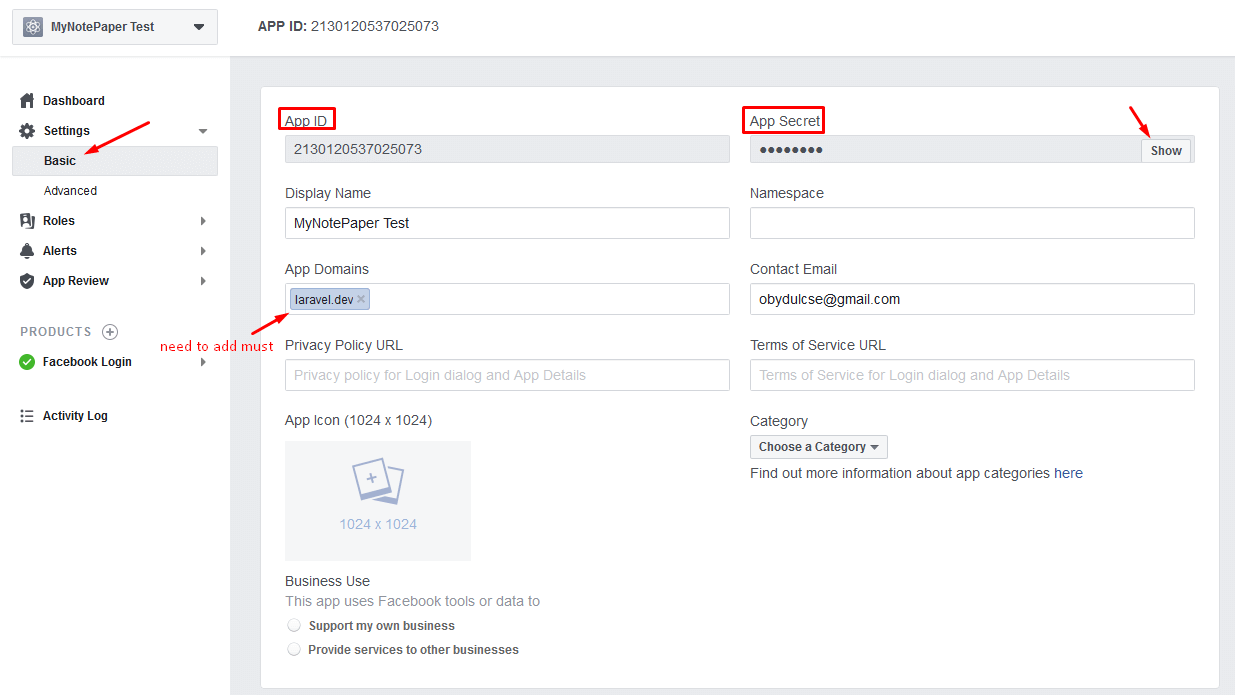Click the Activity Log list icon
Image resolution: width=1235 pixels, height=695 pixels.
click(x=27, y=416)
